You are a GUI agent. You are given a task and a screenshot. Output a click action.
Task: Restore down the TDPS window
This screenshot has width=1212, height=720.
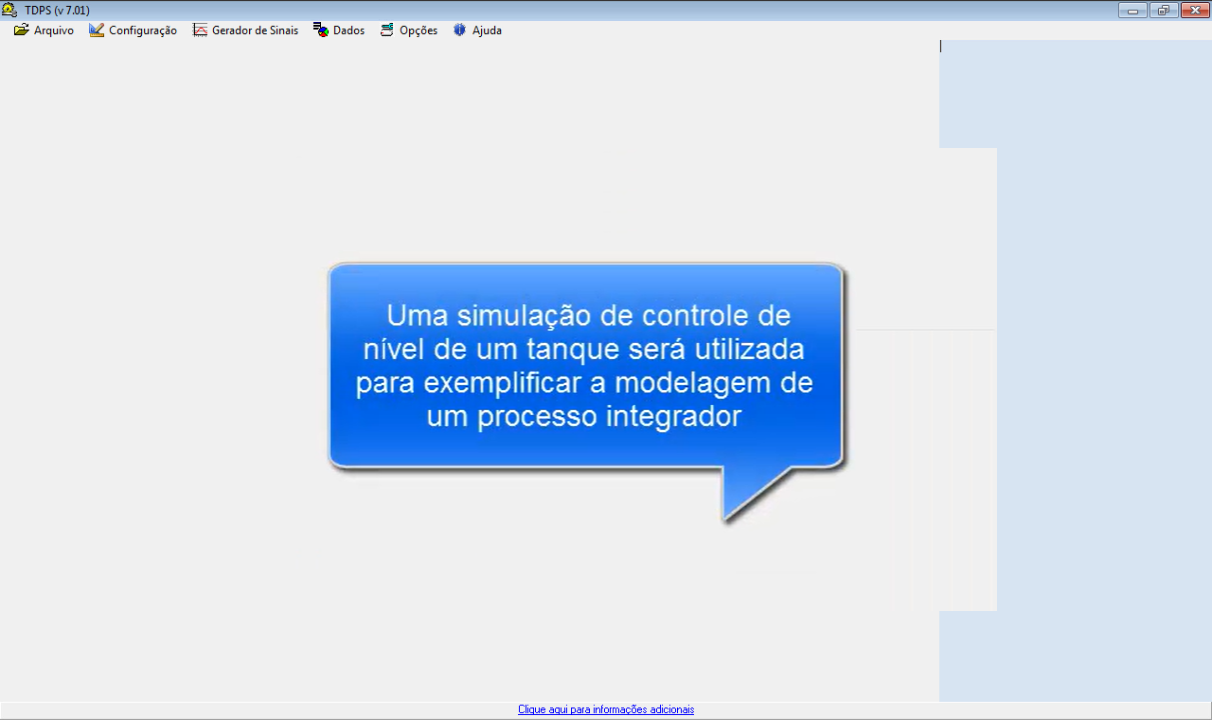coord(1163,10)
